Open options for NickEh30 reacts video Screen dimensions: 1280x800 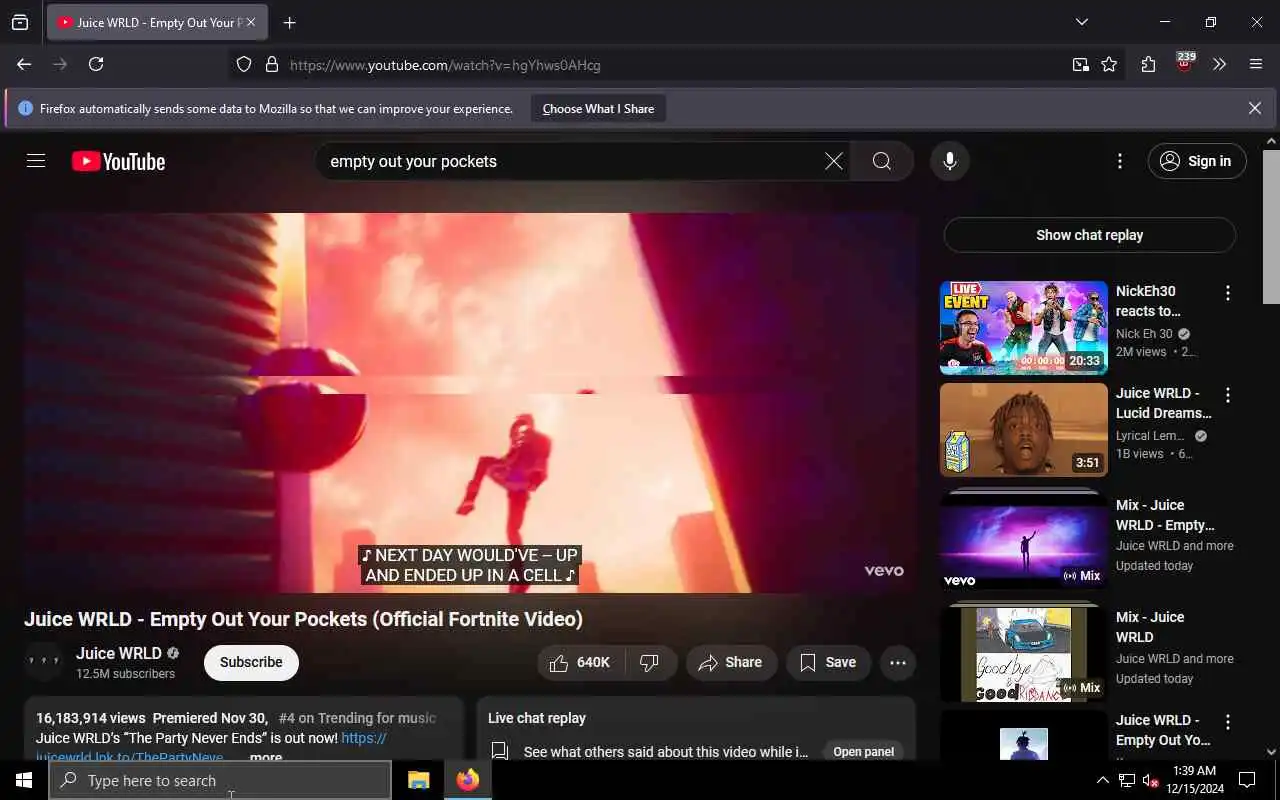pos(1227,293)
